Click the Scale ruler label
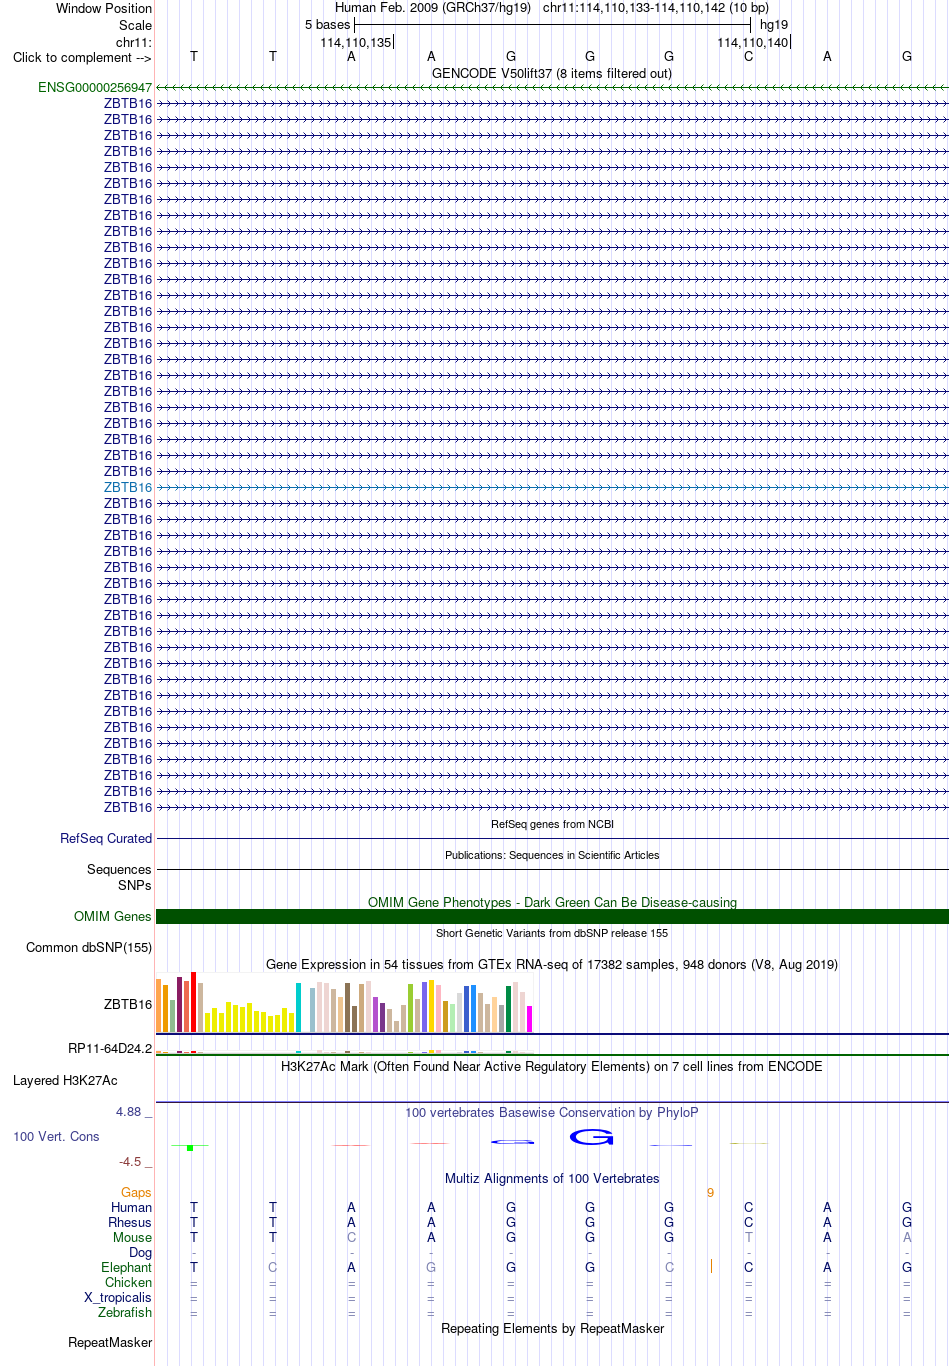 (x=135, y=26)
